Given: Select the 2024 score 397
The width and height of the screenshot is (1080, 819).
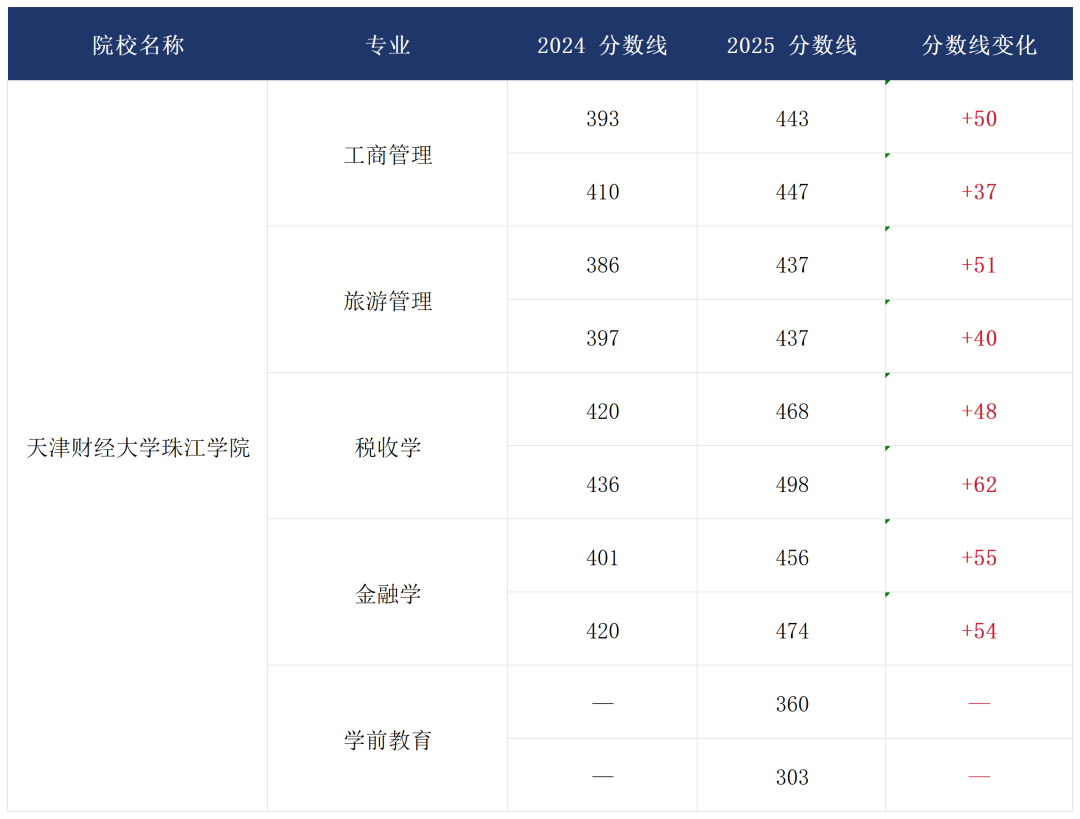Looking at the screenshot, I should coord(603,338).
